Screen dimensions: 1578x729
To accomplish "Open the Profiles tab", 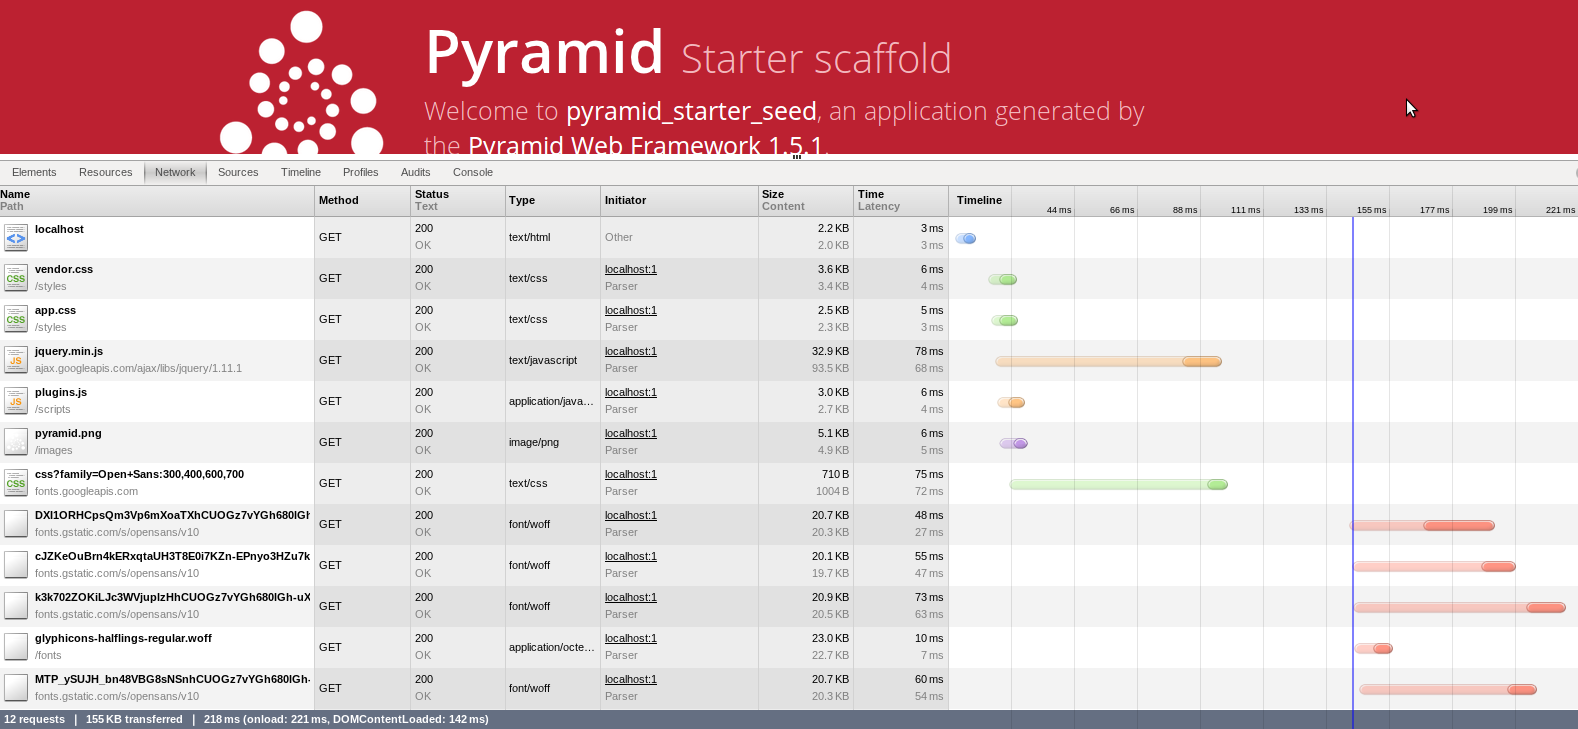I will tap(361, 172).
